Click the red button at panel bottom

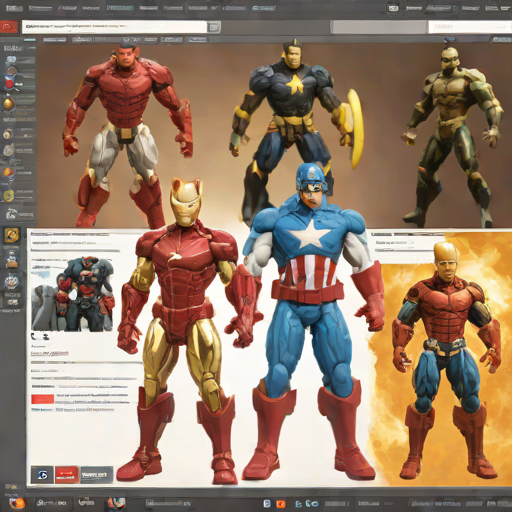(x=67, y=475)
